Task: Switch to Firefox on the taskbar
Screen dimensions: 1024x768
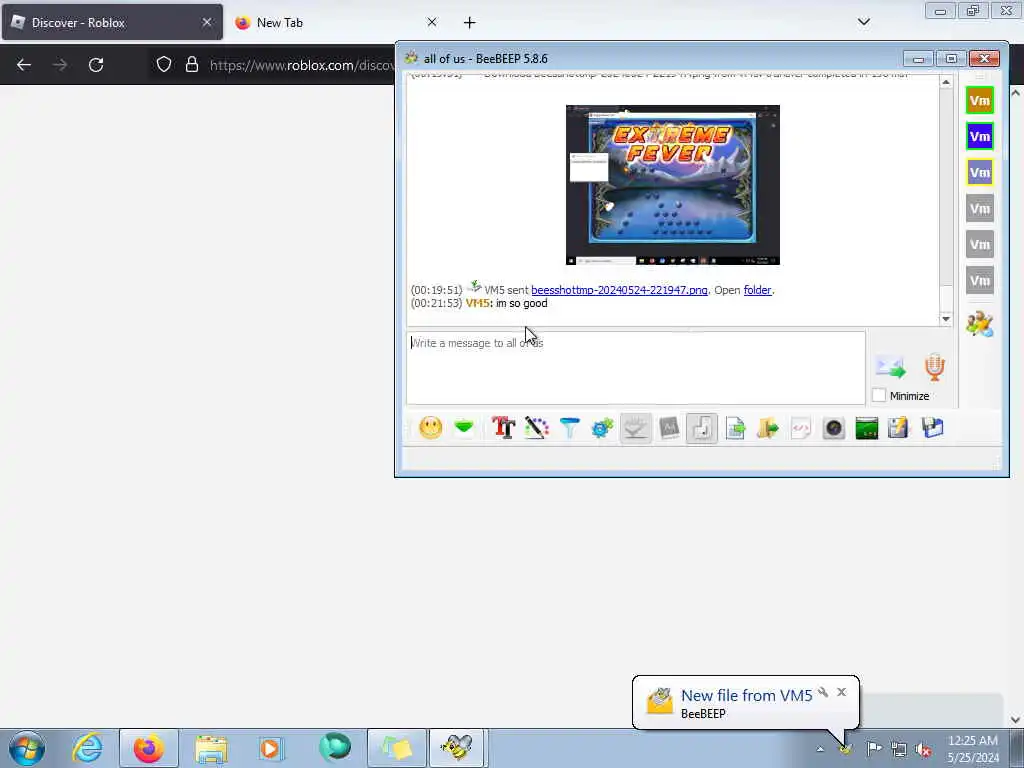Action: (149, 748)
